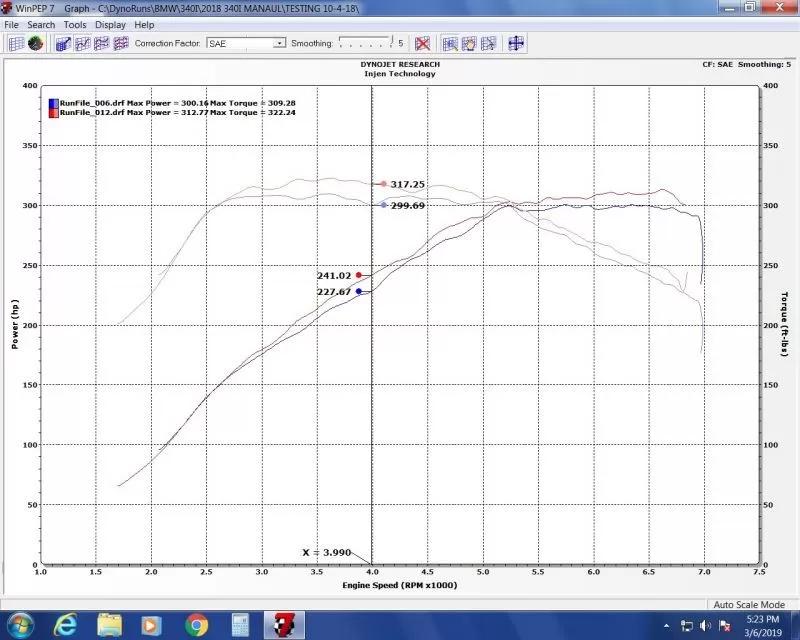Click the RunFile_006.drf legend entry
This screenshot has width=800, height=640.
point(178,103)
